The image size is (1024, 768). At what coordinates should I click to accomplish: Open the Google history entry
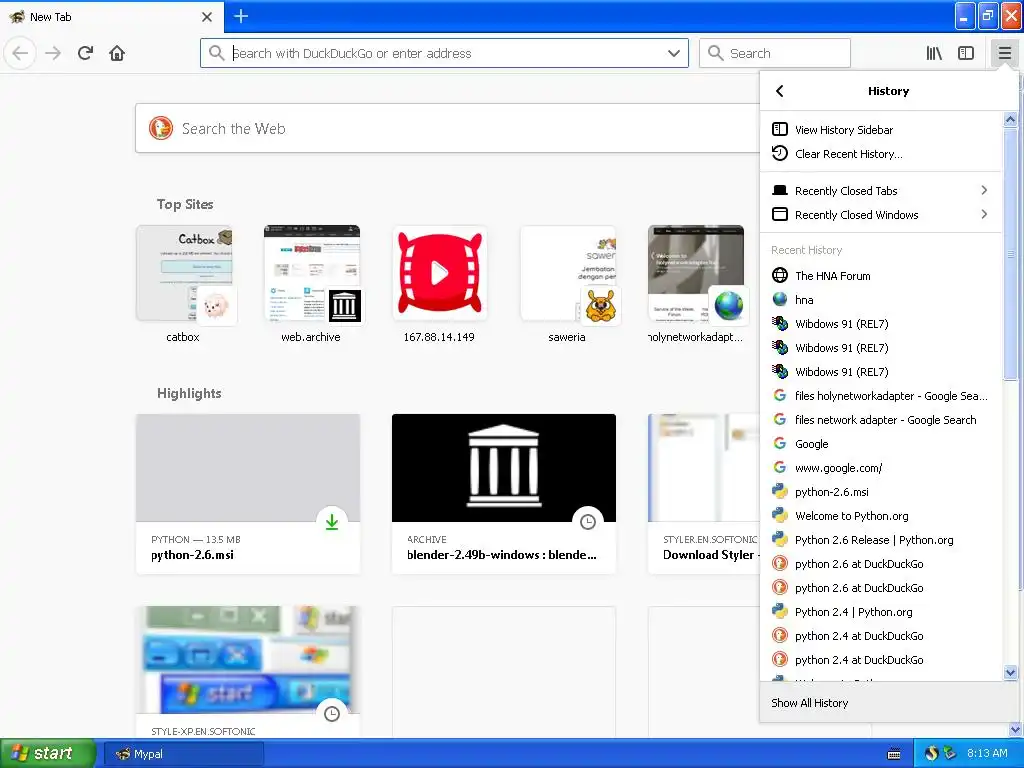880,444
